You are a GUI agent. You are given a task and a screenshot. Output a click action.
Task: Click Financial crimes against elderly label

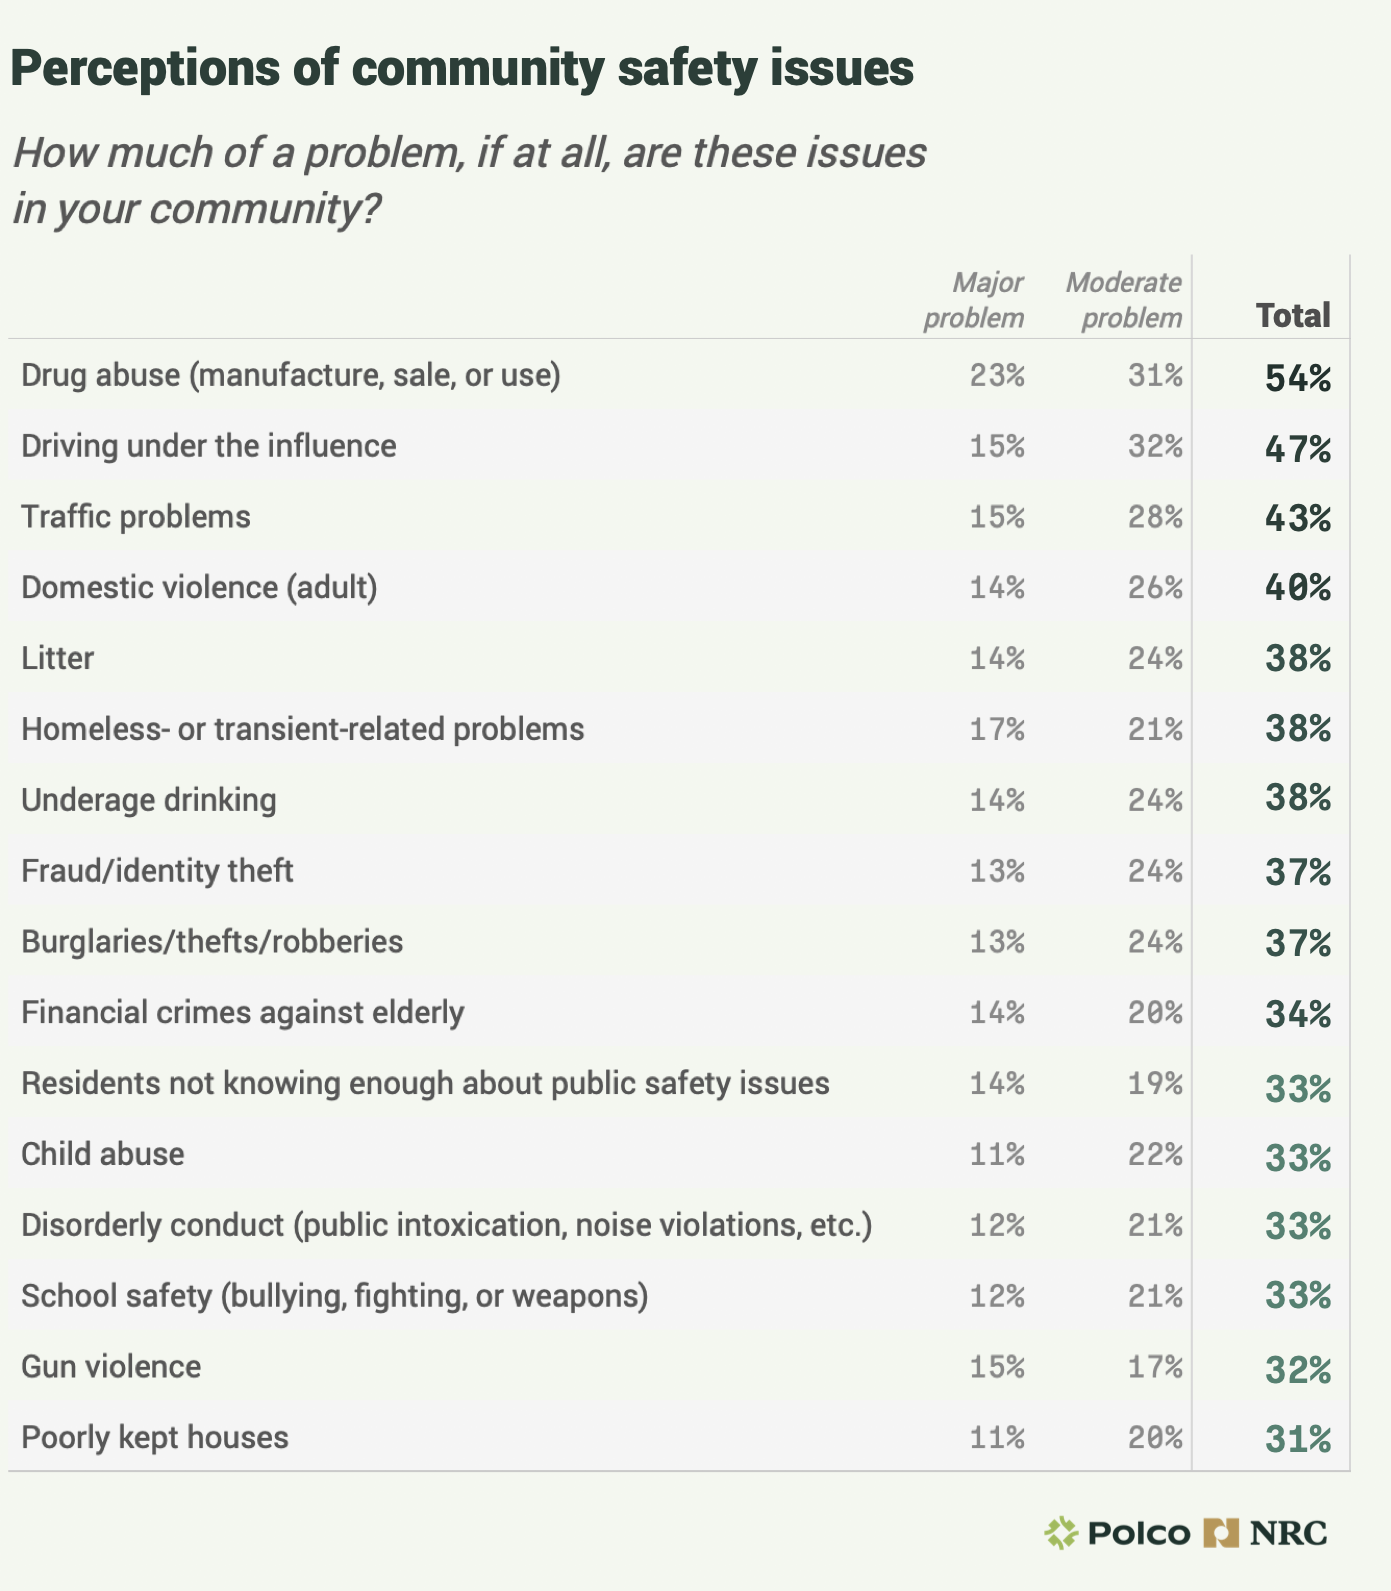[x=243, y=1013]
